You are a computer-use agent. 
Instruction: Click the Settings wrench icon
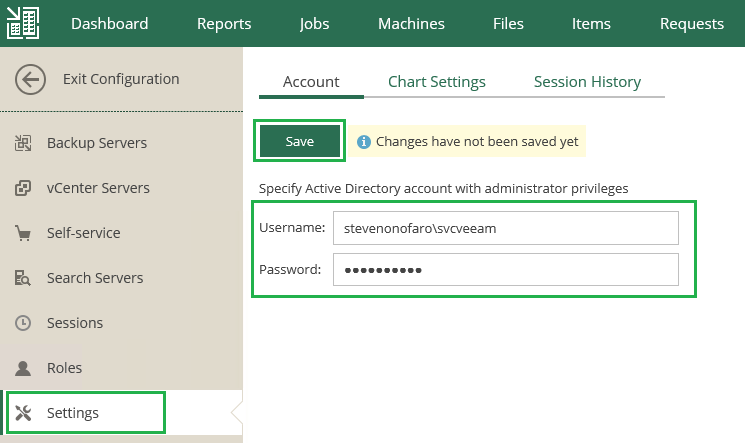[x=23, y=413]
